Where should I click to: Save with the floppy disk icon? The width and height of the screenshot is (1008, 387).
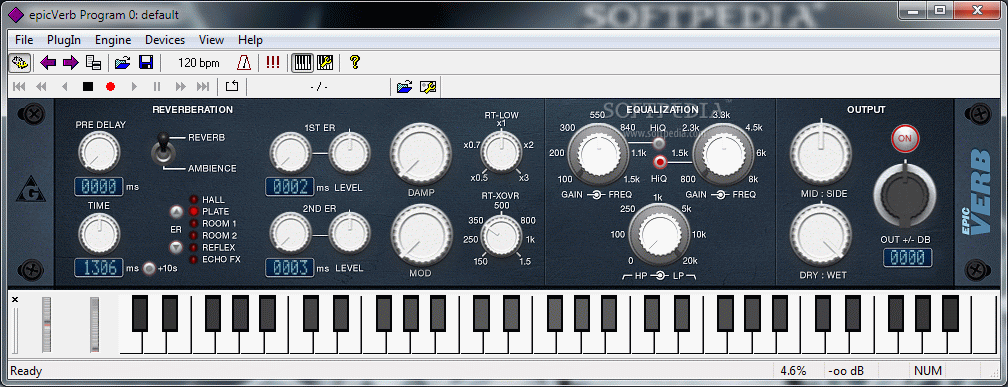click(146, 62)
